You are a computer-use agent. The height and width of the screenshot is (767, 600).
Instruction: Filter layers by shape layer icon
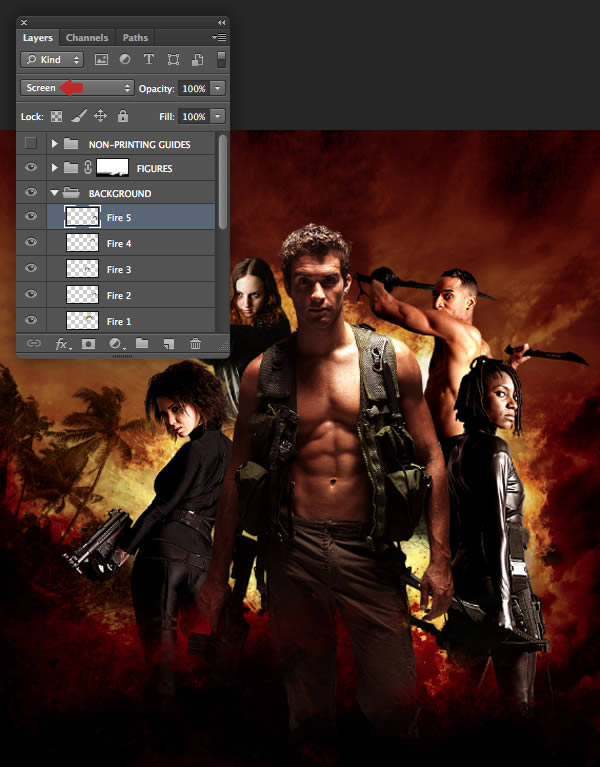[173, 60]
